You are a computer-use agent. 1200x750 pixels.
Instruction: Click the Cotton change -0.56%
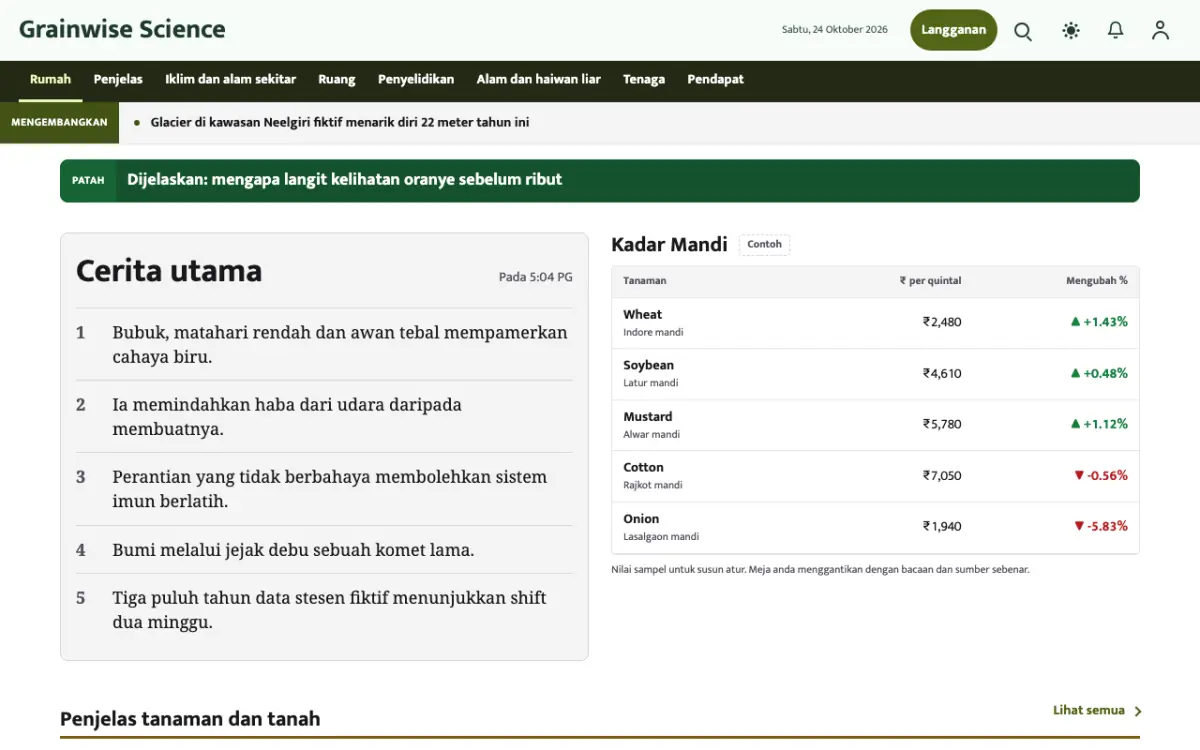1101,475
